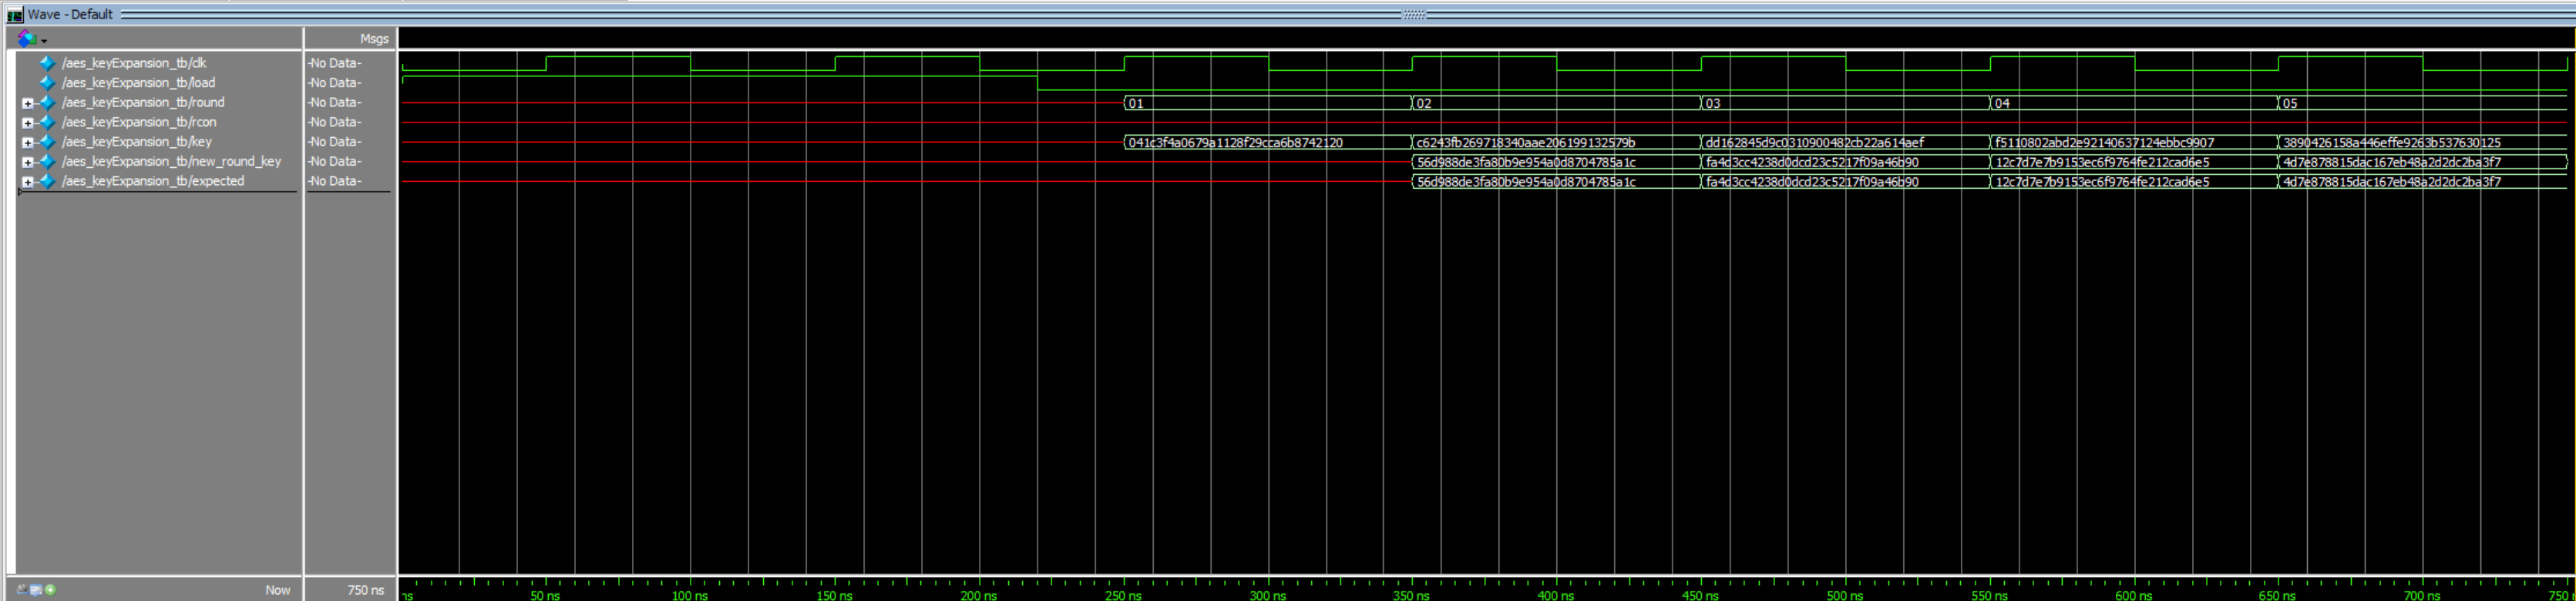Image resolution: width=2576 pixels, height=601 pixels.
Task: Click the Msgs column header
Action: [373, 39]
